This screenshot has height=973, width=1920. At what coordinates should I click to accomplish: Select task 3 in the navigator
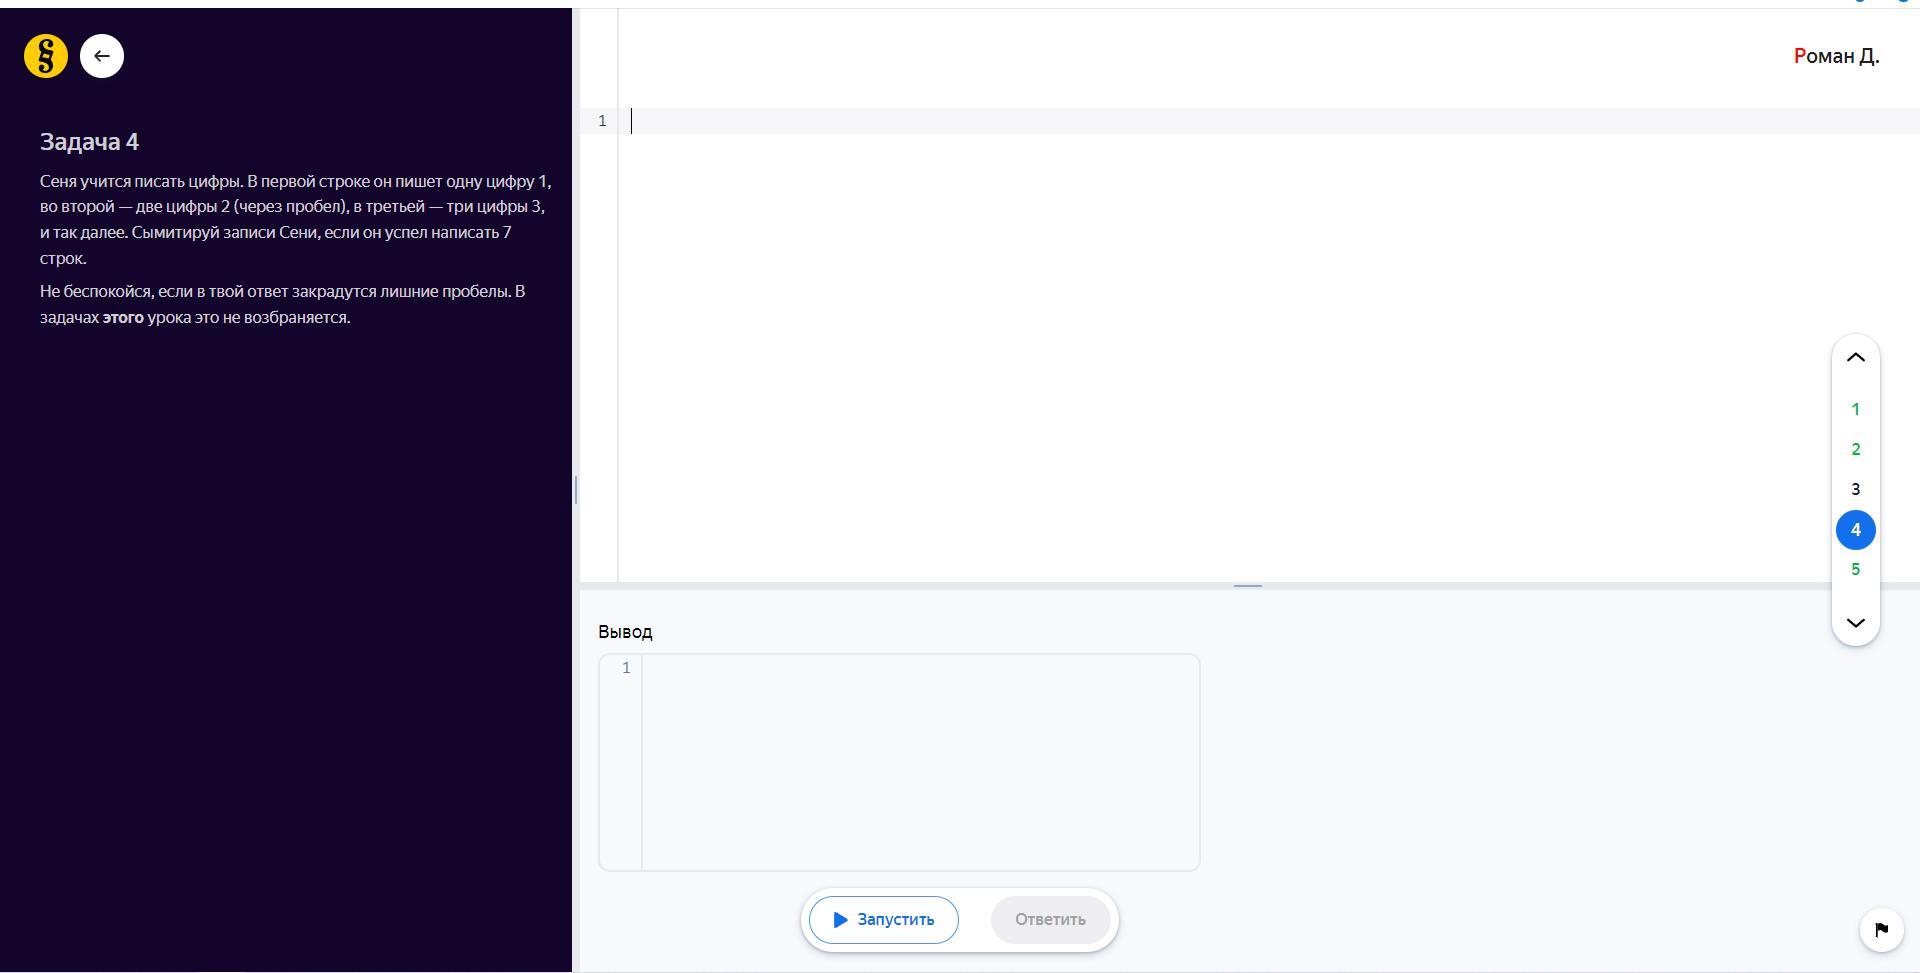pos(1855,489)
